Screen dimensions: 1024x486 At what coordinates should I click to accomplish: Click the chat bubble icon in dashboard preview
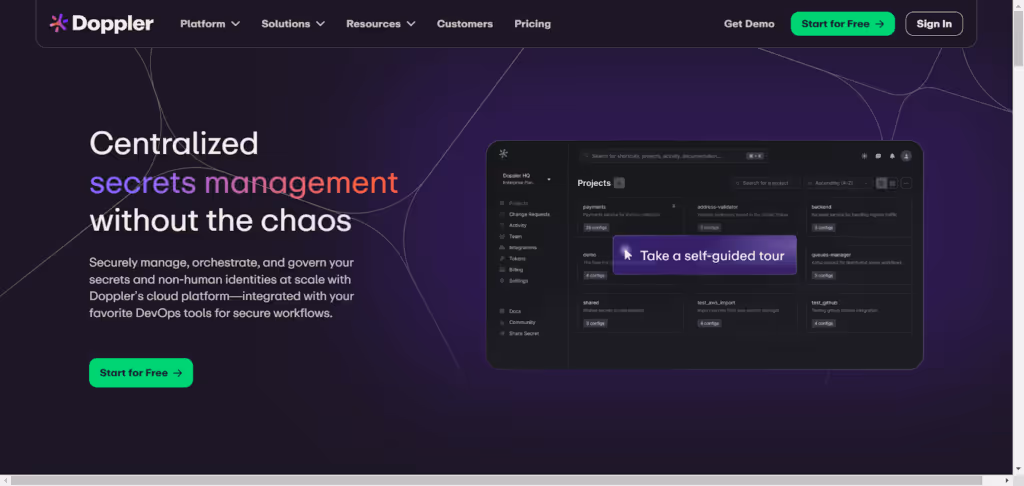(878, 156)
